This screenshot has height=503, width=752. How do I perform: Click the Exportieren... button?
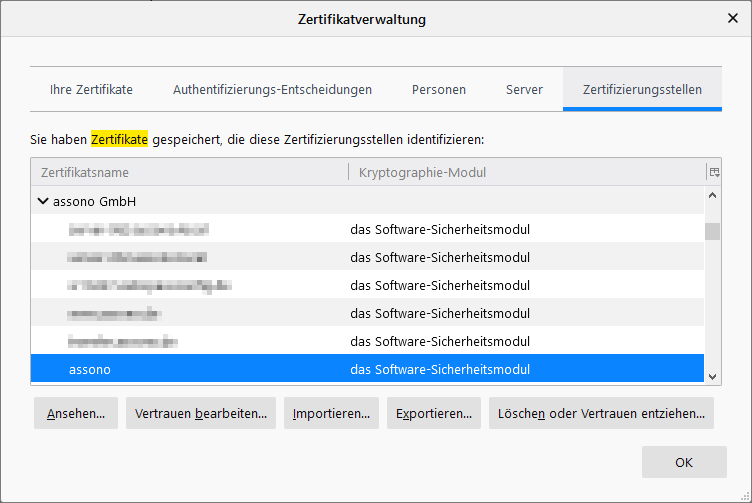click(434, 413)
